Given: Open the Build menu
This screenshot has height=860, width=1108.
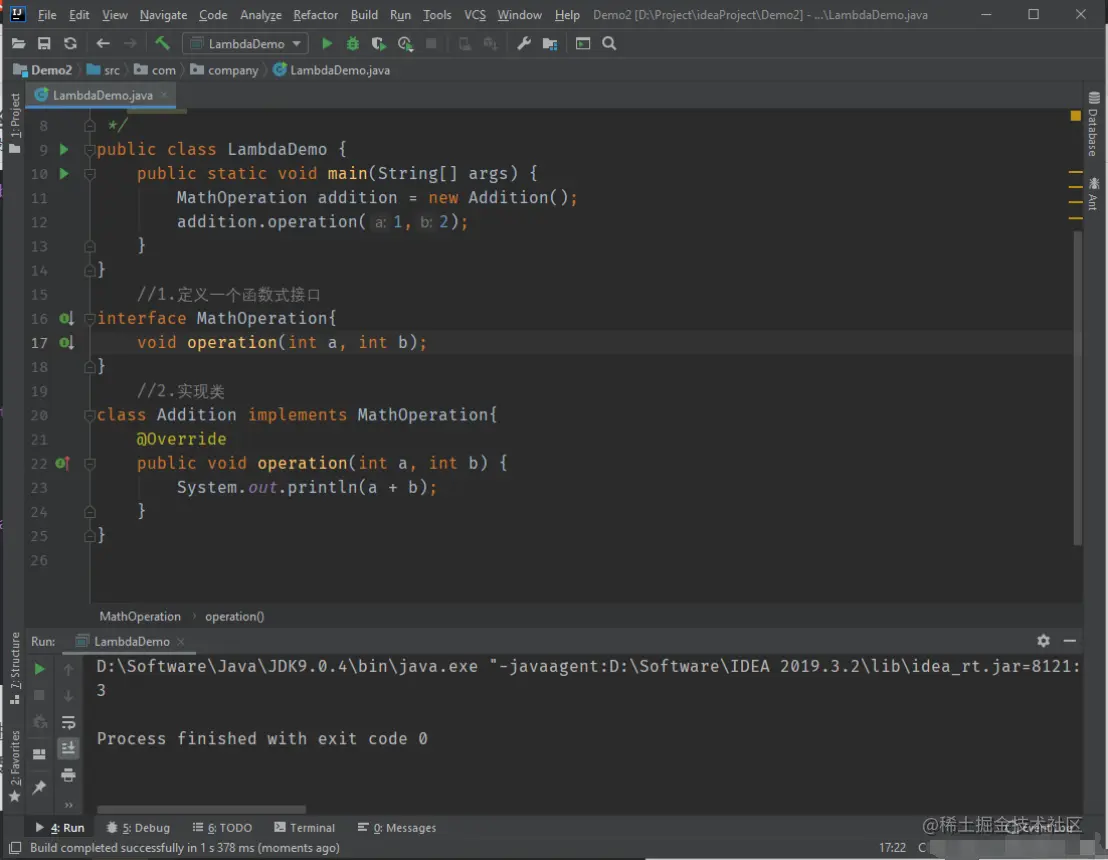Looking at the screenshot, I should coord(364,15).
